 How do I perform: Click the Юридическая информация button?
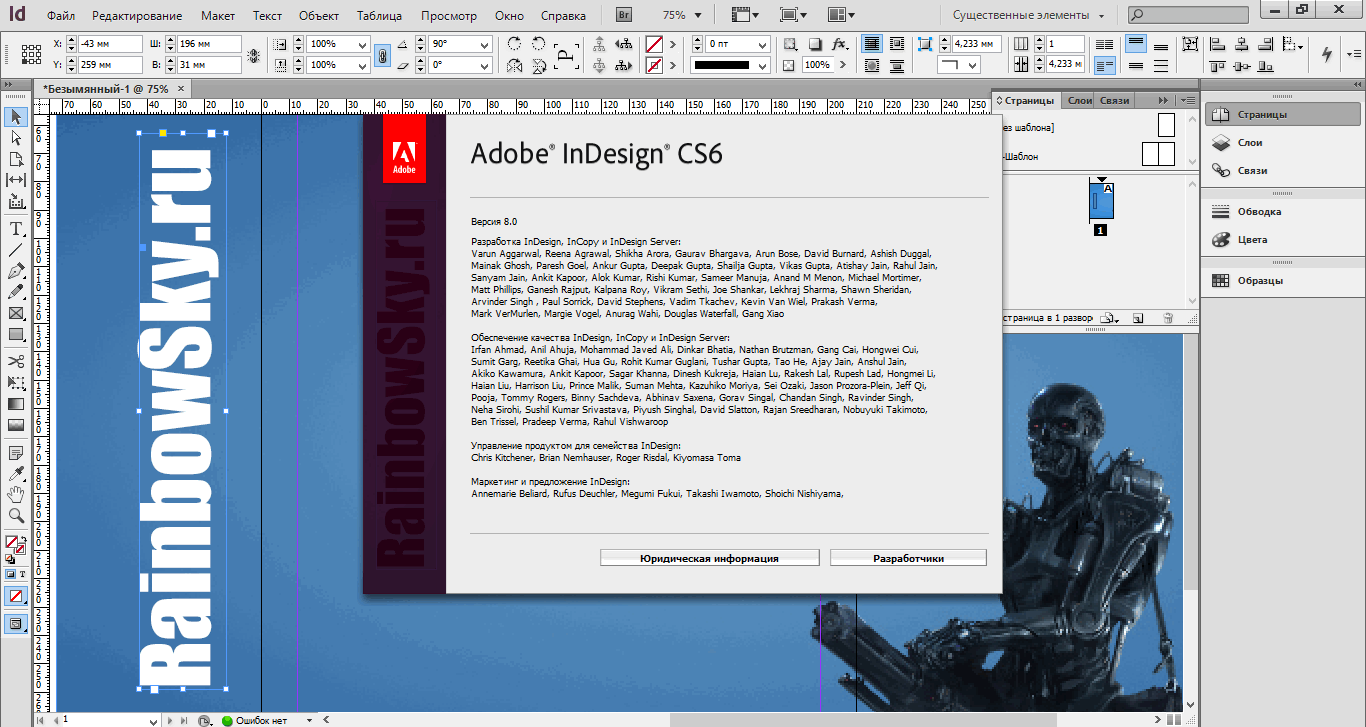[x=709, y=558]
